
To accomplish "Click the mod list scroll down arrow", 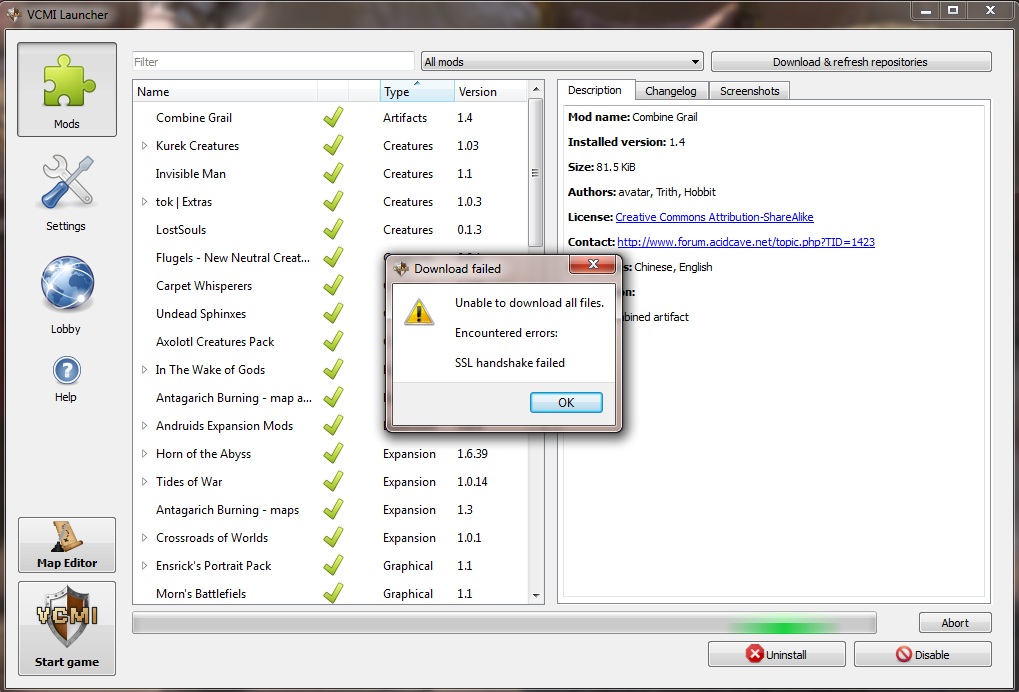I will coord(536,595).
